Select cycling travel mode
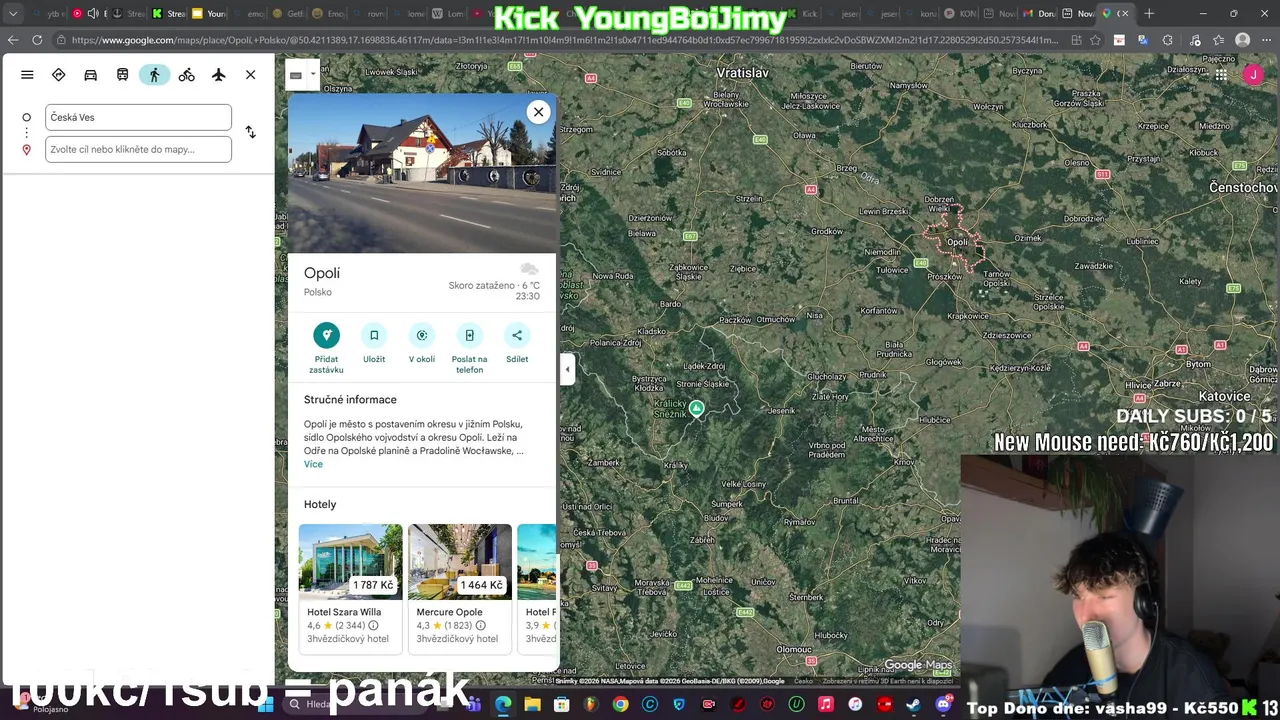 187,75
